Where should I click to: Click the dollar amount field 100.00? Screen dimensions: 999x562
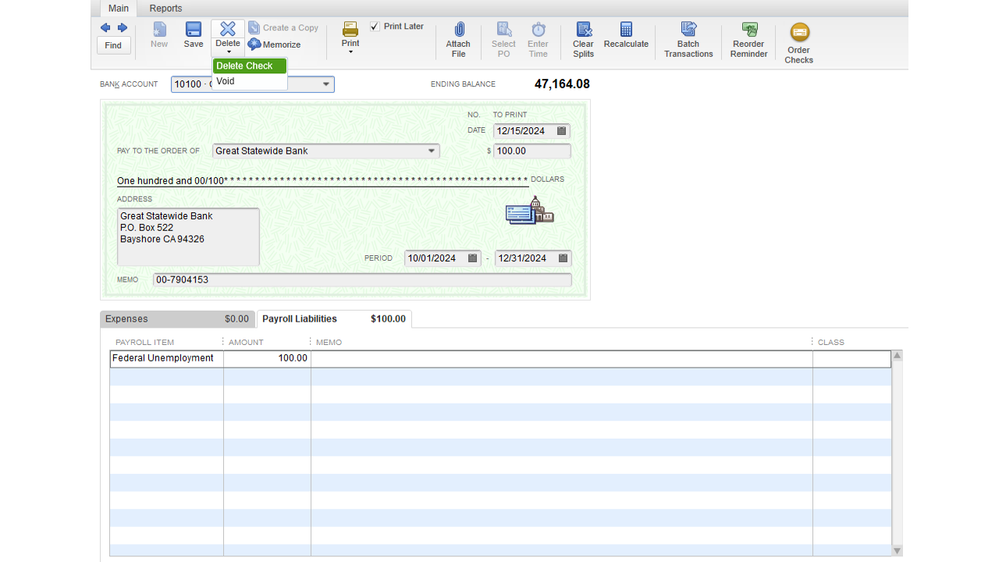[532, 151]
